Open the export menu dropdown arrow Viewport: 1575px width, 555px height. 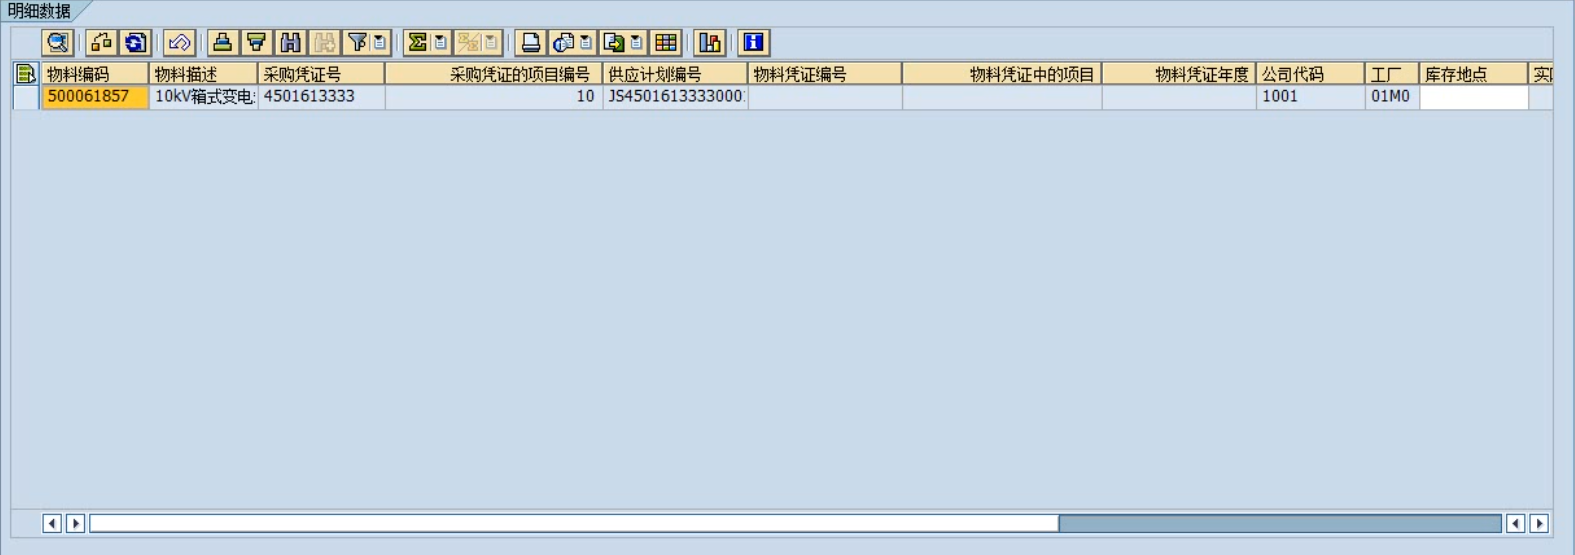click(636, 42)
